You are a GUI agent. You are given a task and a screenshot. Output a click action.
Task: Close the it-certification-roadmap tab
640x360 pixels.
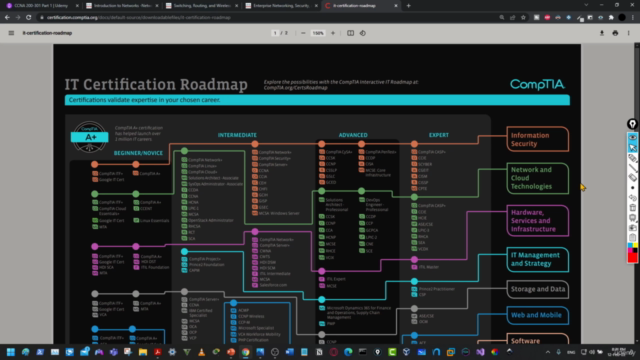click(x=396, y=6)
